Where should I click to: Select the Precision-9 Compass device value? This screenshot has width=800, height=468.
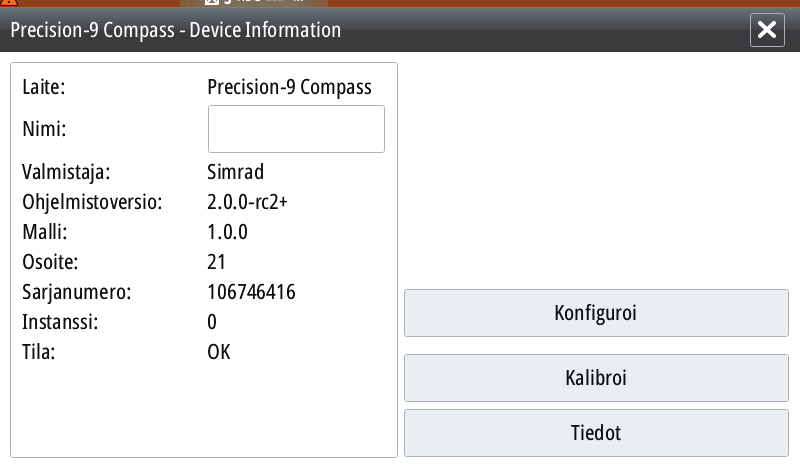pyautogui.click(x=289, y=87)
